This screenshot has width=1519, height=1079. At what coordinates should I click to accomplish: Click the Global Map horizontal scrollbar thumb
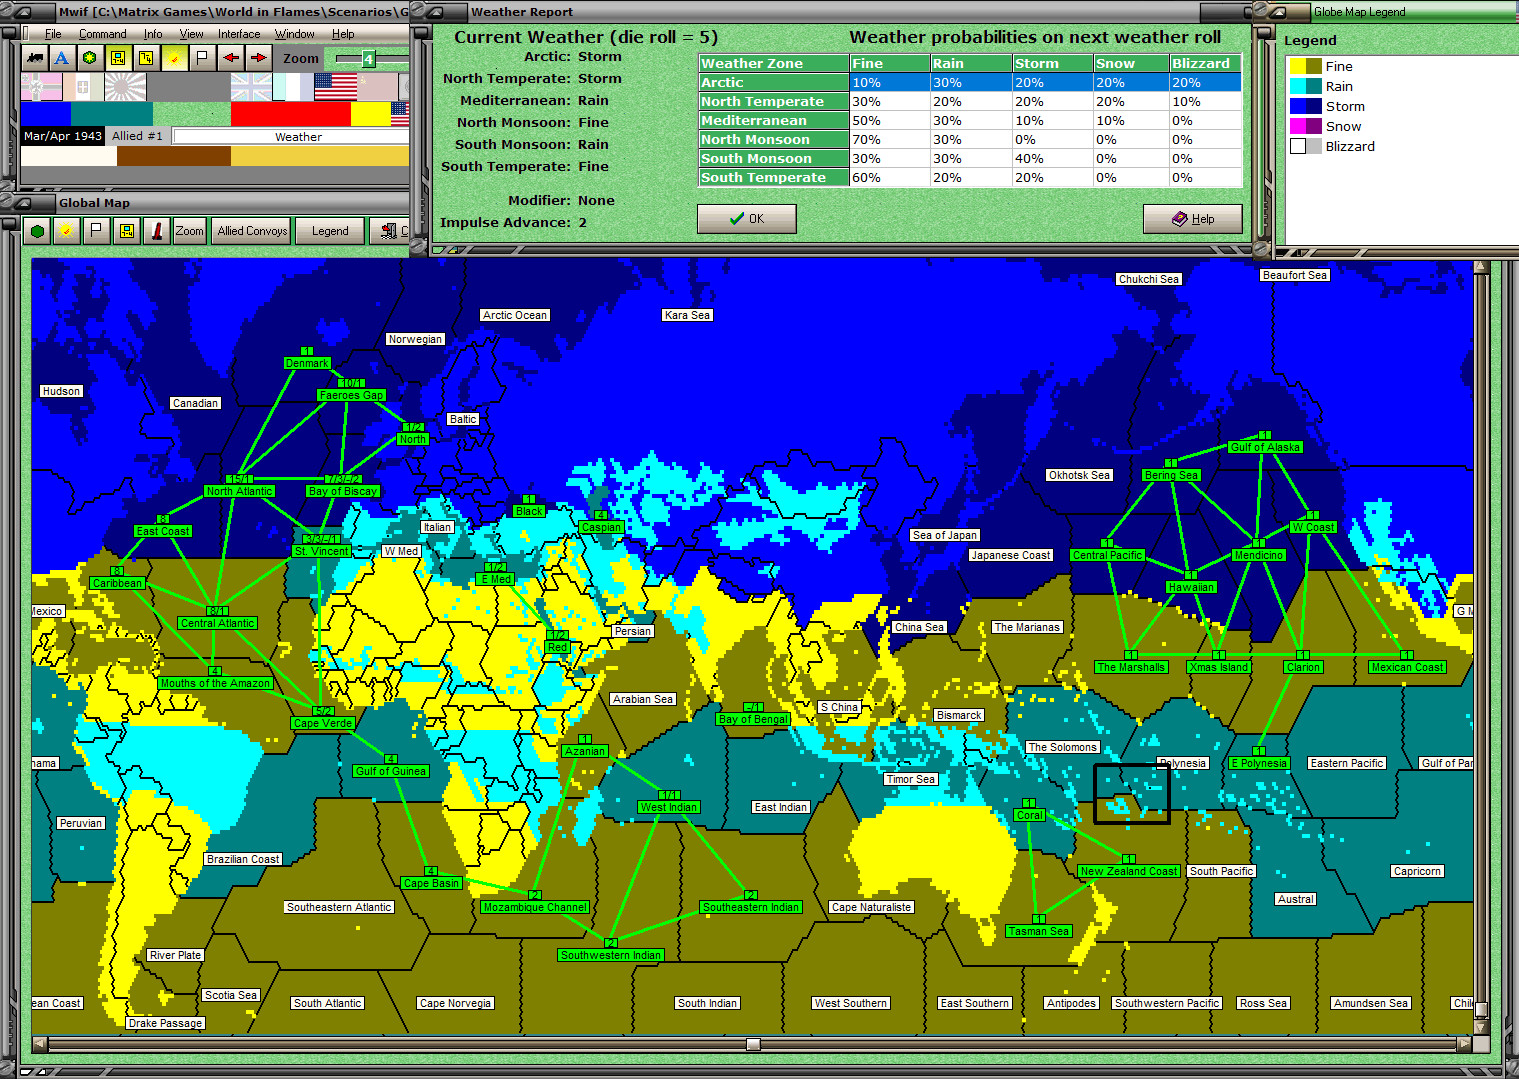pos(753,1044)
